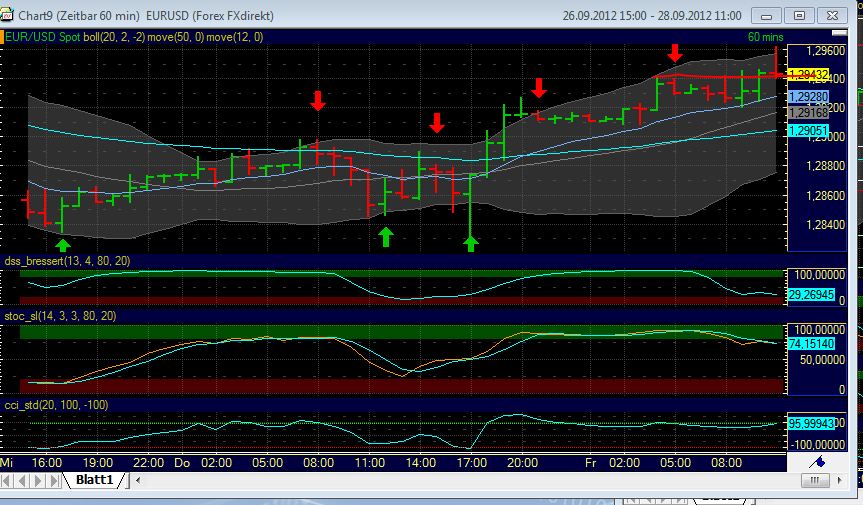The width and height of the screenshot is (863, 505).
Task: Click the 95,99943 CCI value tag
Action: click(811, 424)
